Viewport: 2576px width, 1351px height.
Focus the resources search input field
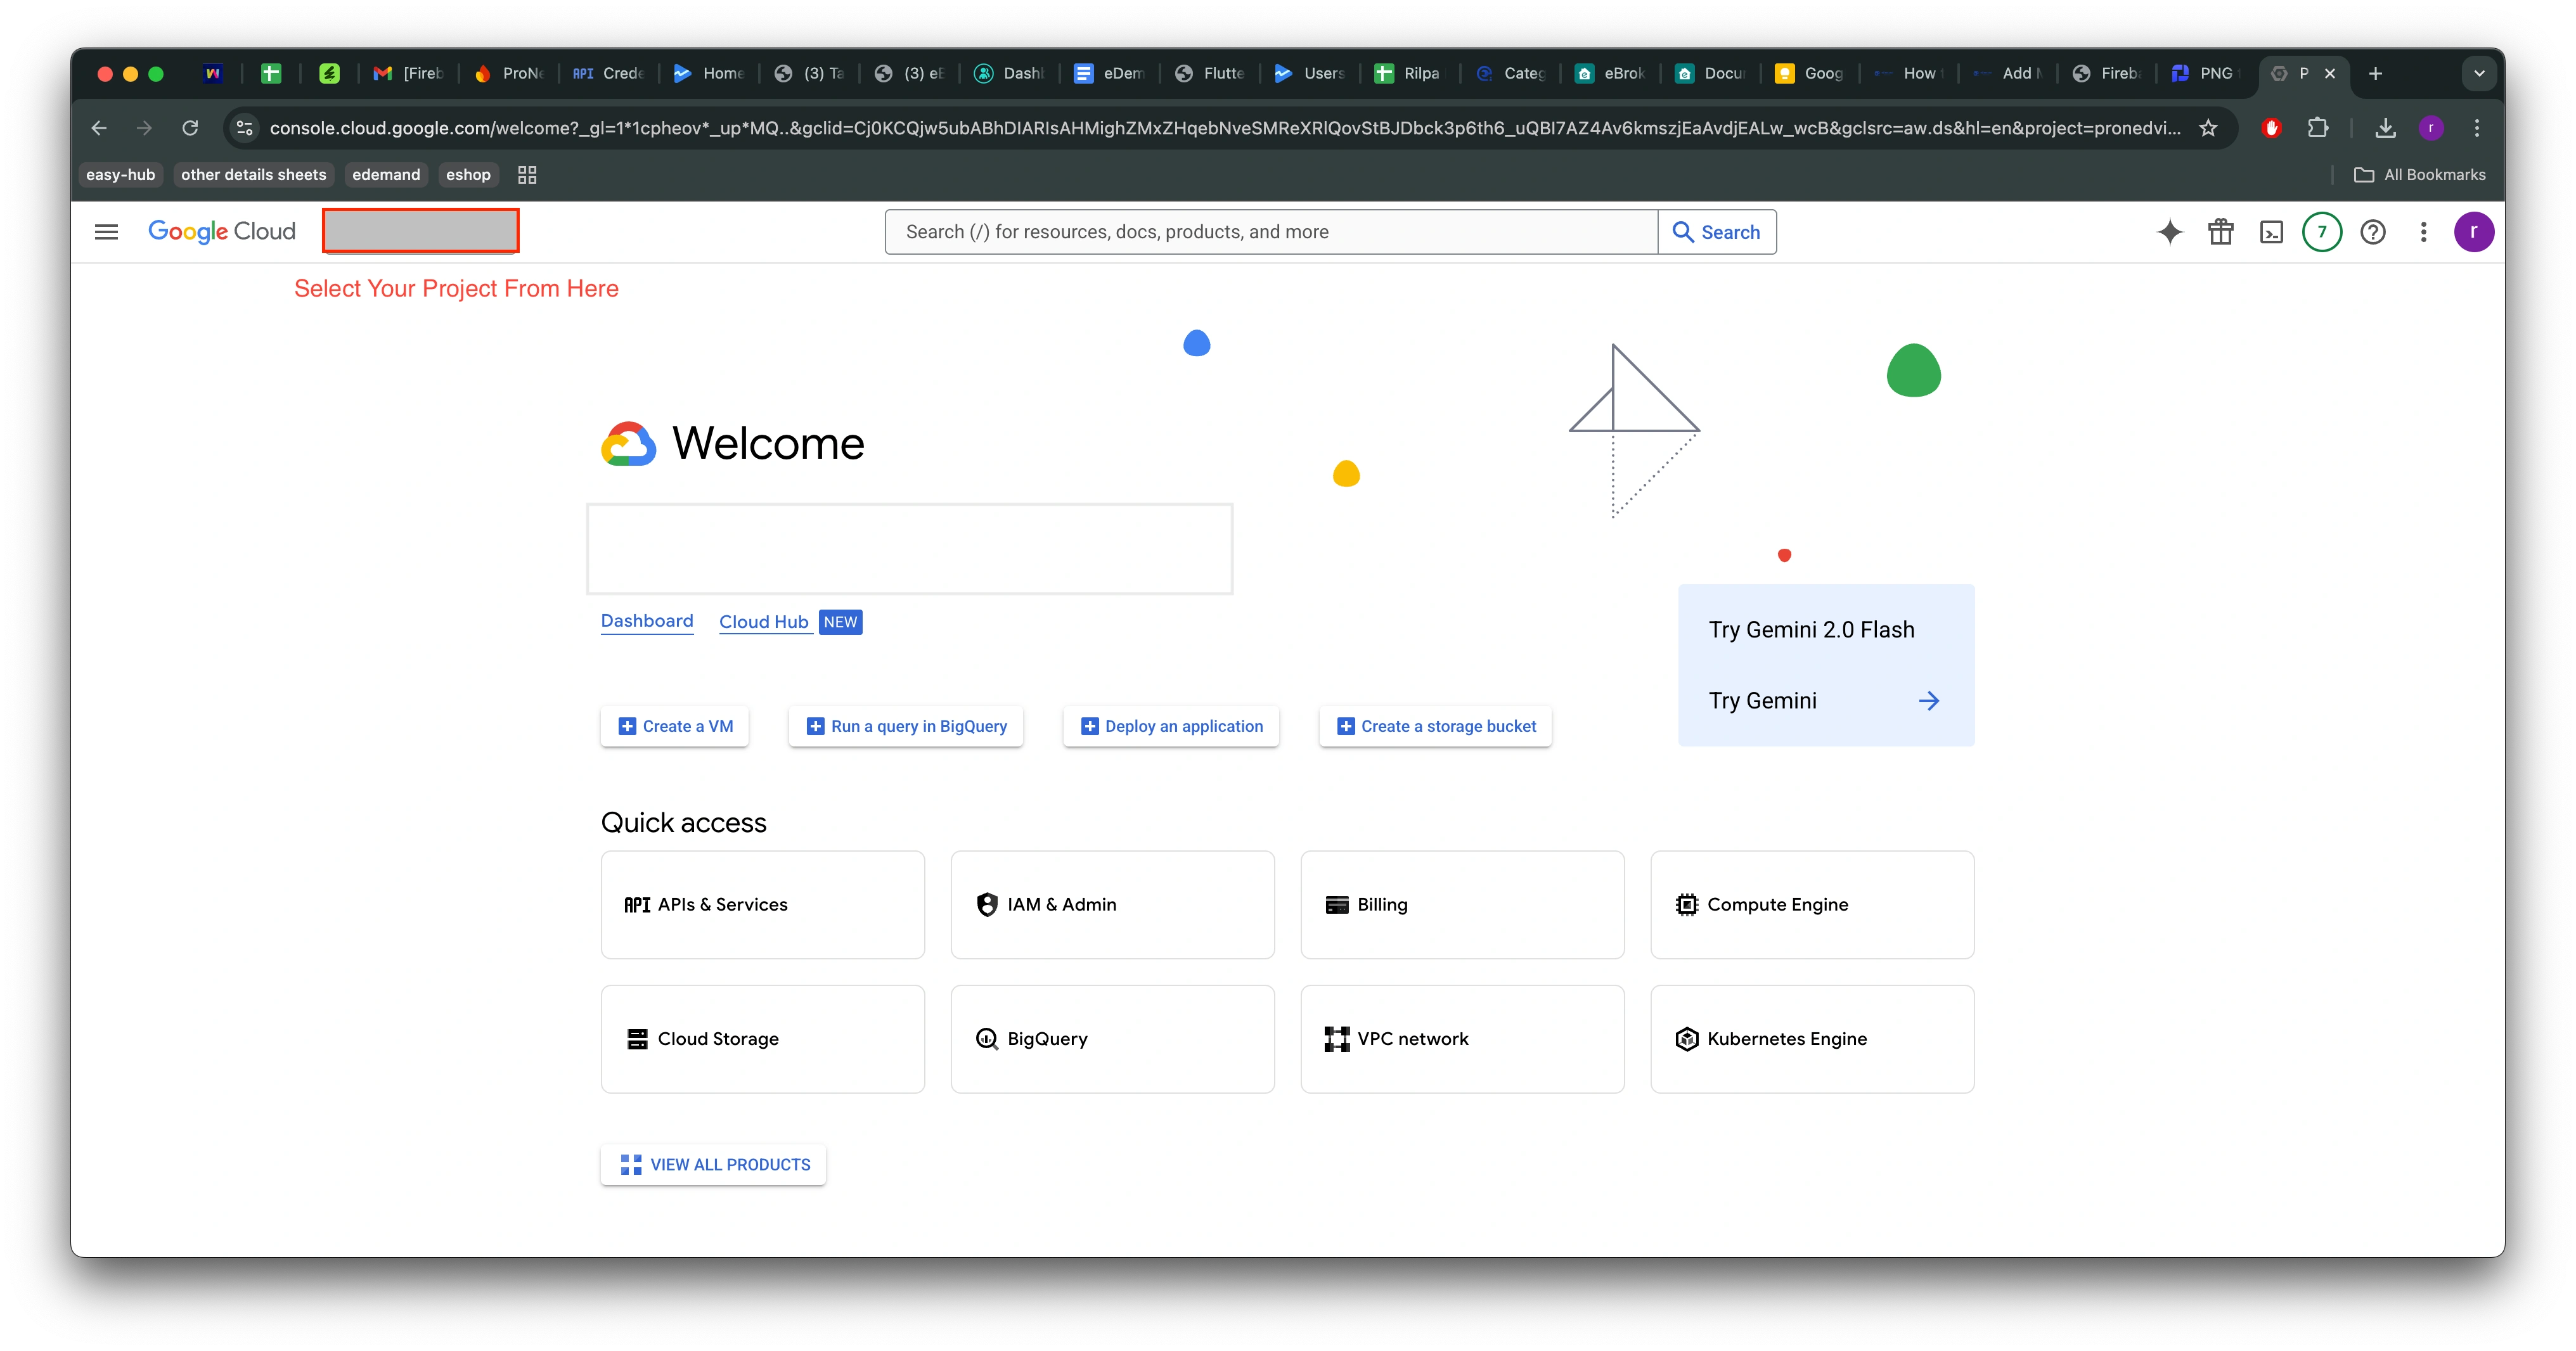(1270, 232)
